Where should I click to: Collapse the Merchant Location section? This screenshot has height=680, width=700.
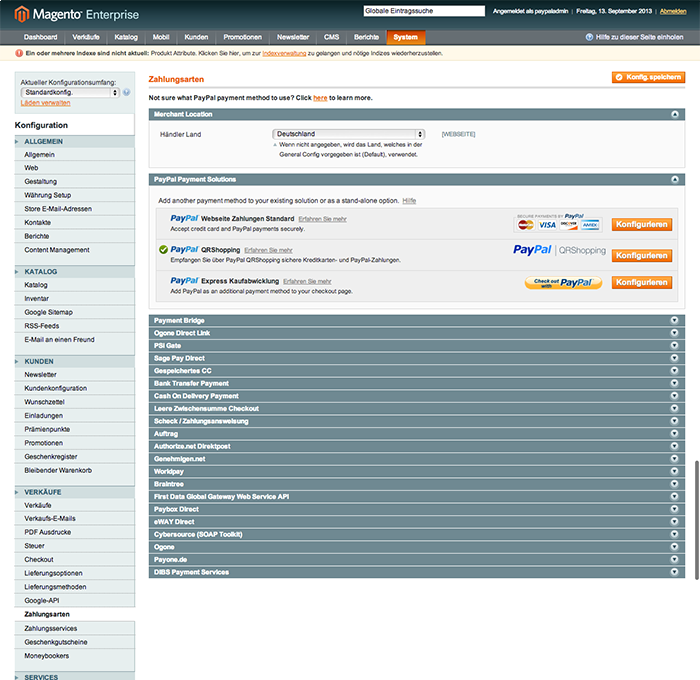[675, 115]
